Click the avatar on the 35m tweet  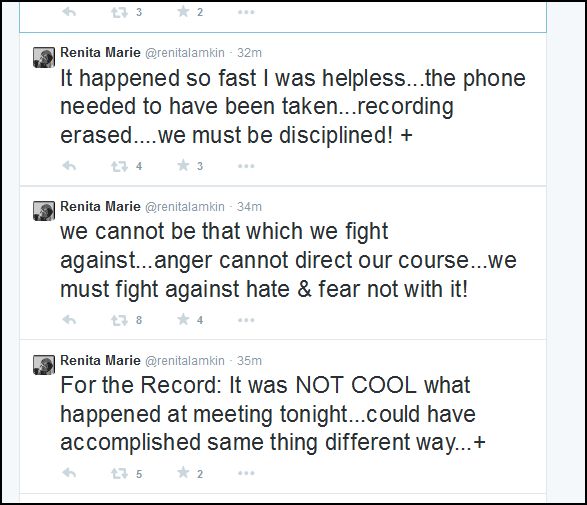[44, 365]
